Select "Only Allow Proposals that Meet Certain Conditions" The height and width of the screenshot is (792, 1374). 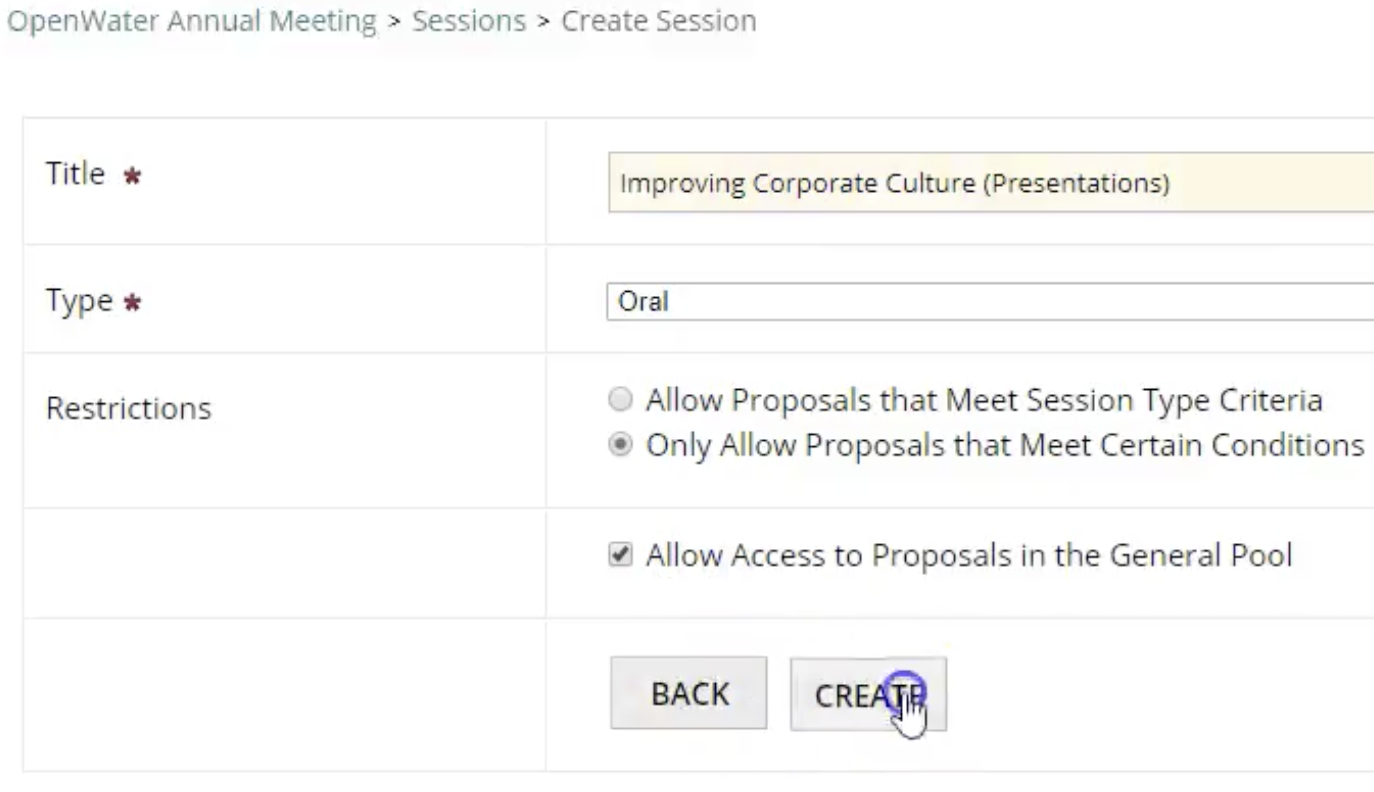point(620,445)
